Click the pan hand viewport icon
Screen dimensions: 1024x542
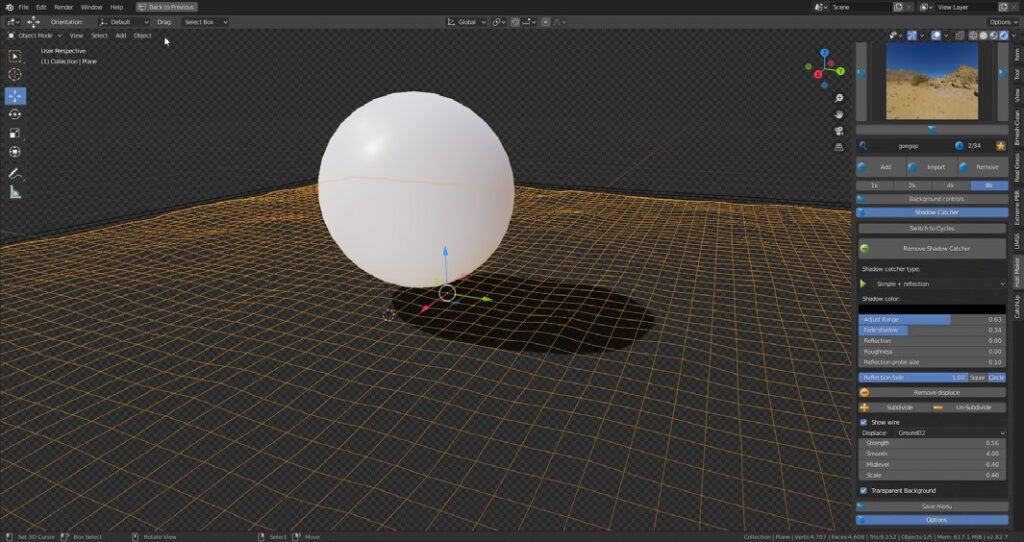[x=839, y=114]
